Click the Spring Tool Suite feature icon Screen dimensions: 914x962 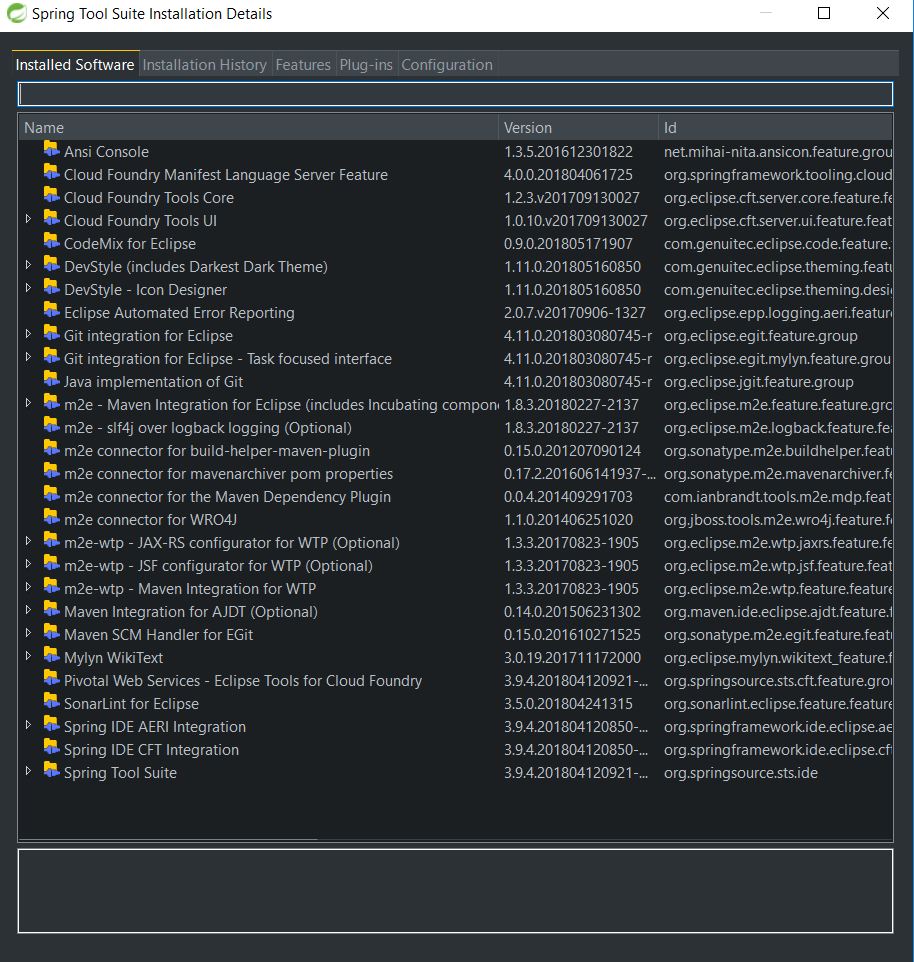click(x=52, y=772)
